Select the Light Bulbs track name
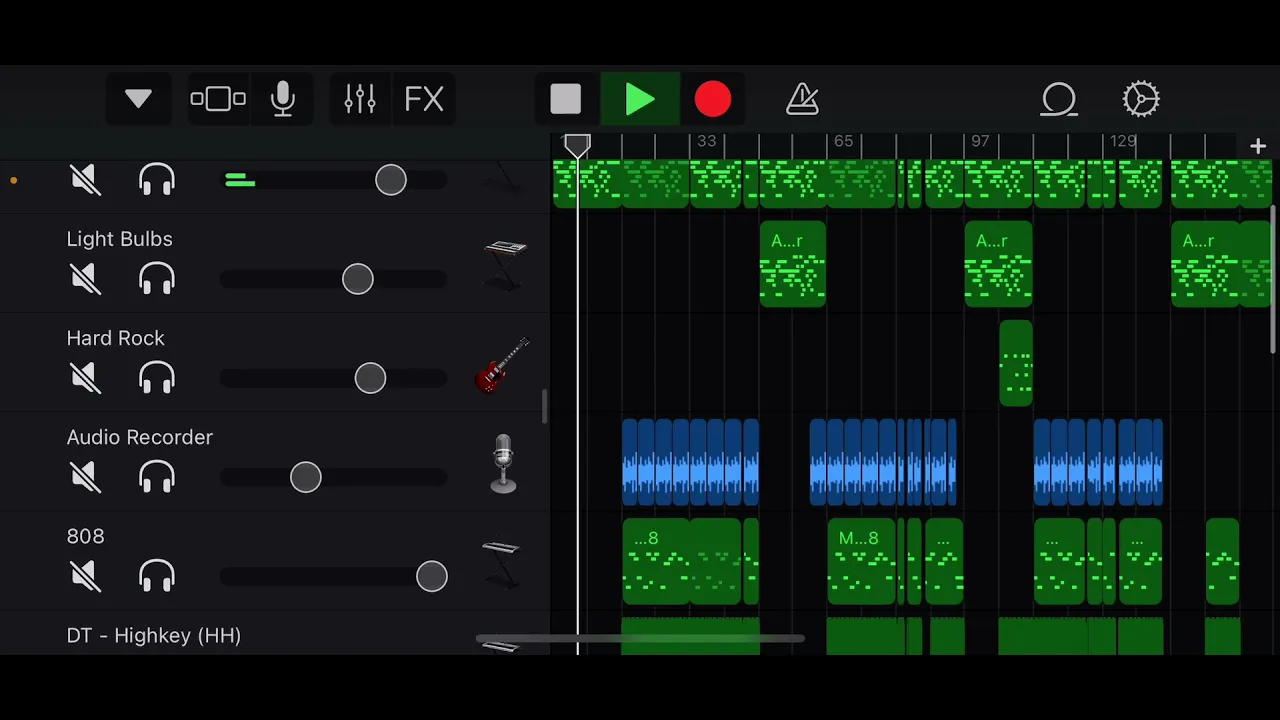Image resolution: width=1280 pixels, height=720 pixels. pyautogui.click(x=119, y=239)
